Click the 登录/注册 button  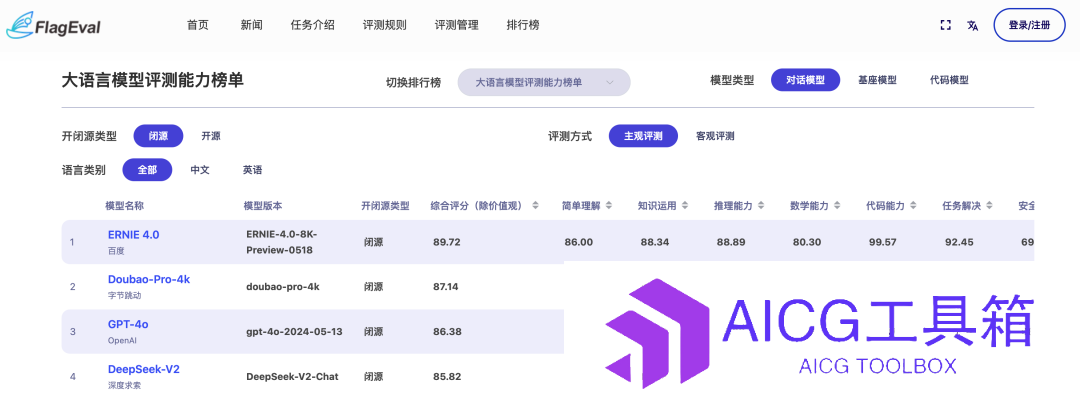click(x=1029, y=25)
